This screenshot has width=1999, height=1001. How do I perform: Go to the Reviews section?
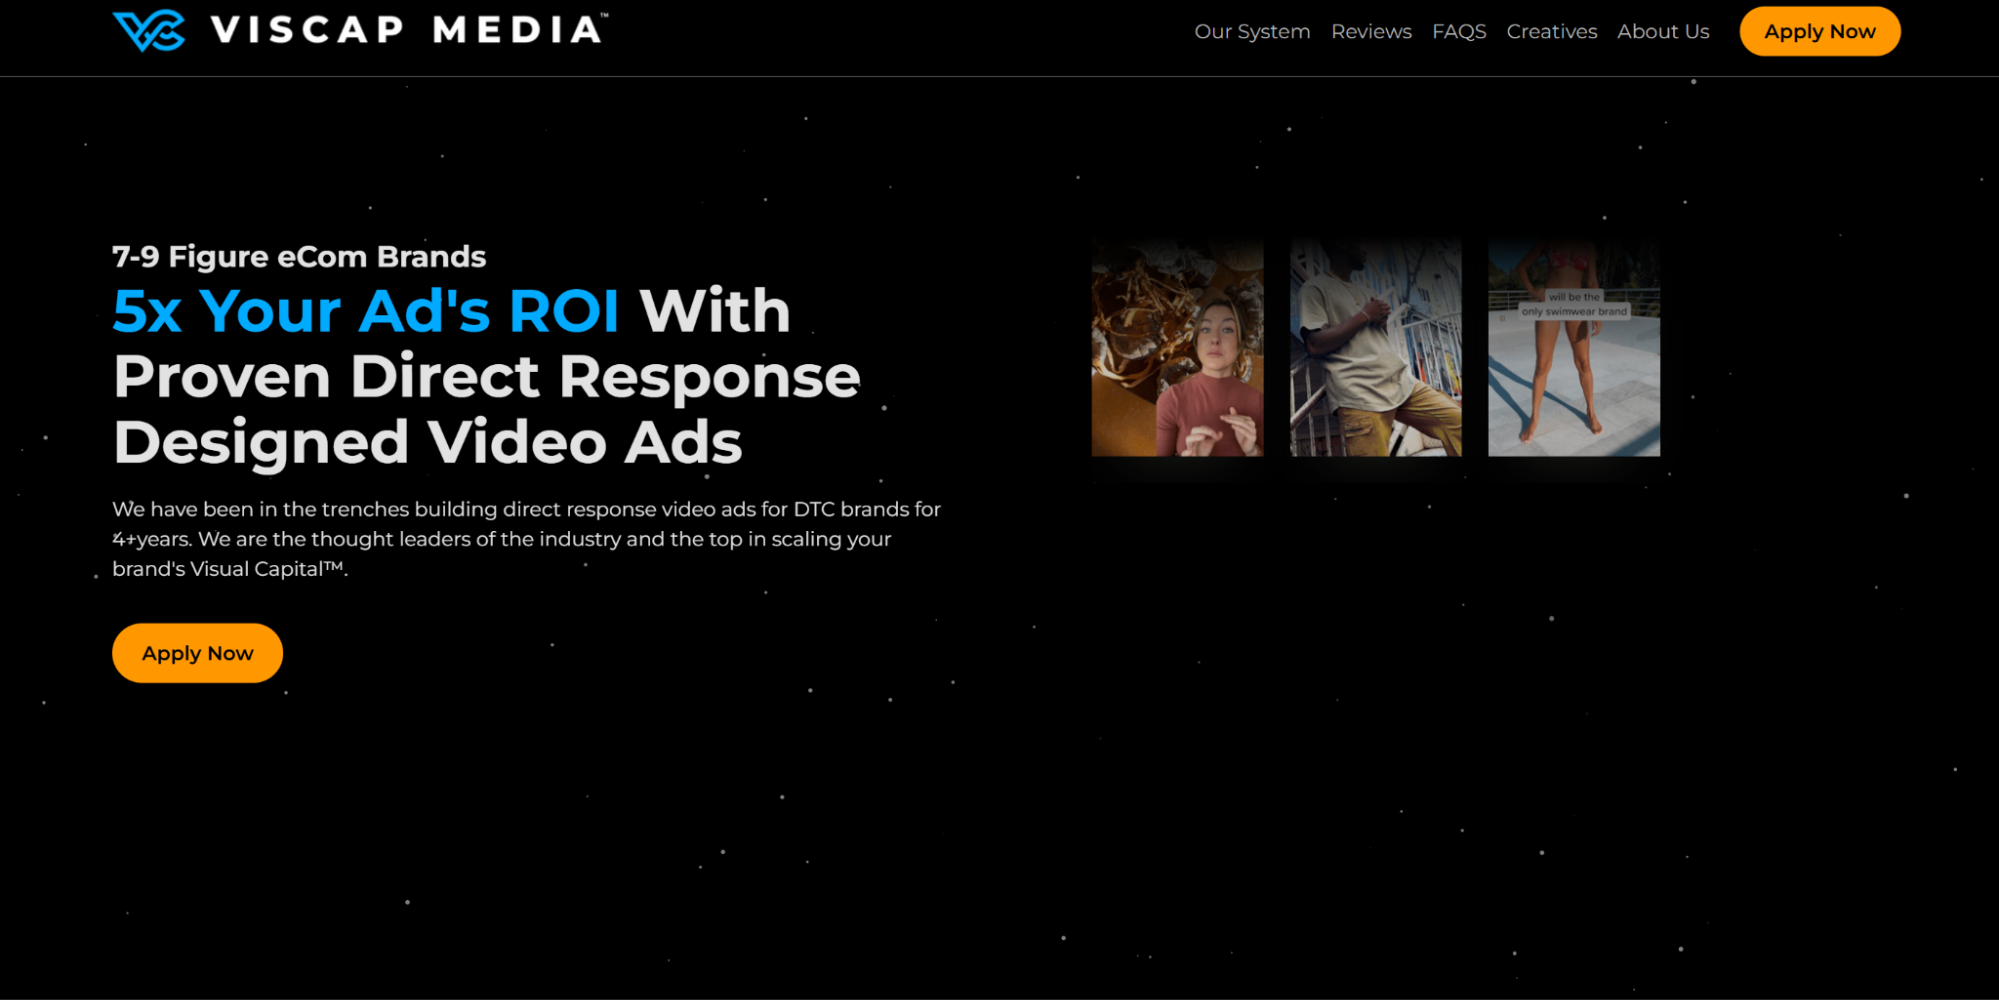tap(1371, 32)
